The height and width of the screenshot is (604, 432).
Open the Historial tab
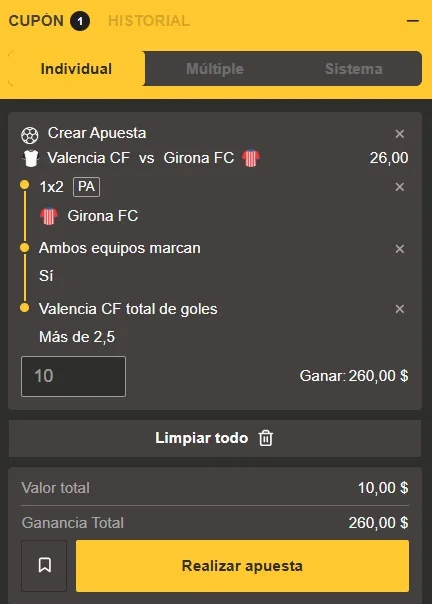point(149,21)
